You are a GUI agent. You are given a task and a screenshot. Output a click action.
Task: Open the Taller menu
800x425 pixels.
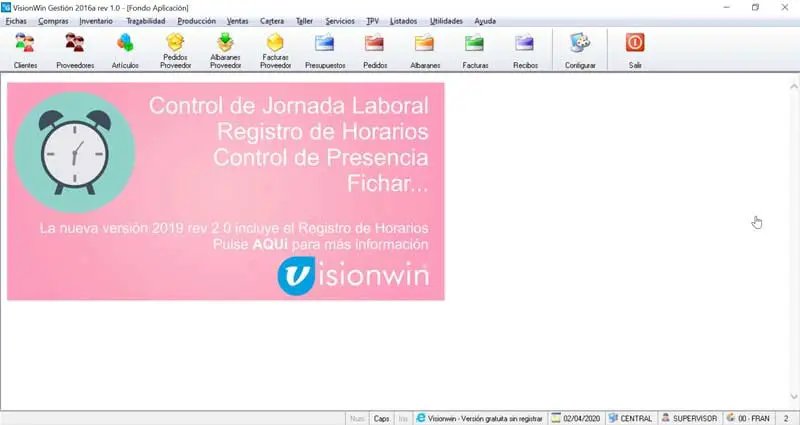[x=304, y=21]
